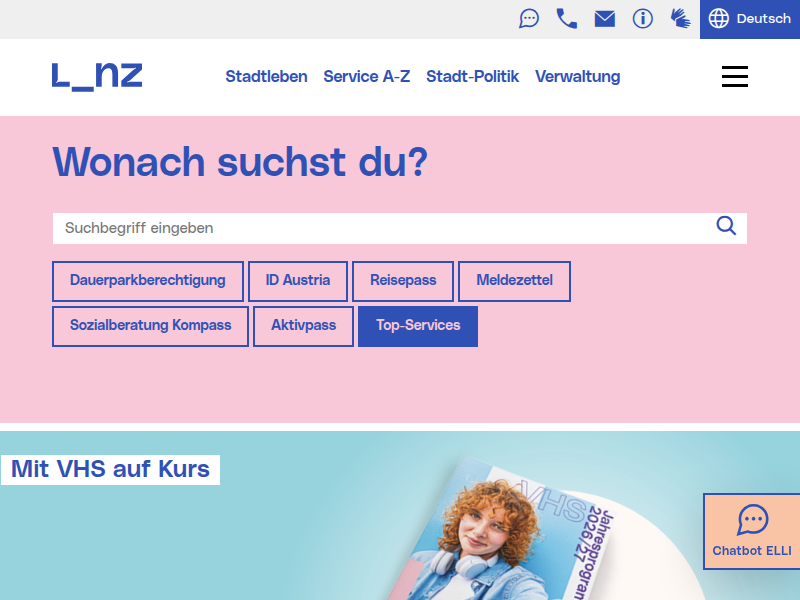The height and width of the screenshot is (600, 800).
Task: Select the Dauerparkberechtigung quick link
Action: (x=148, y=281)
